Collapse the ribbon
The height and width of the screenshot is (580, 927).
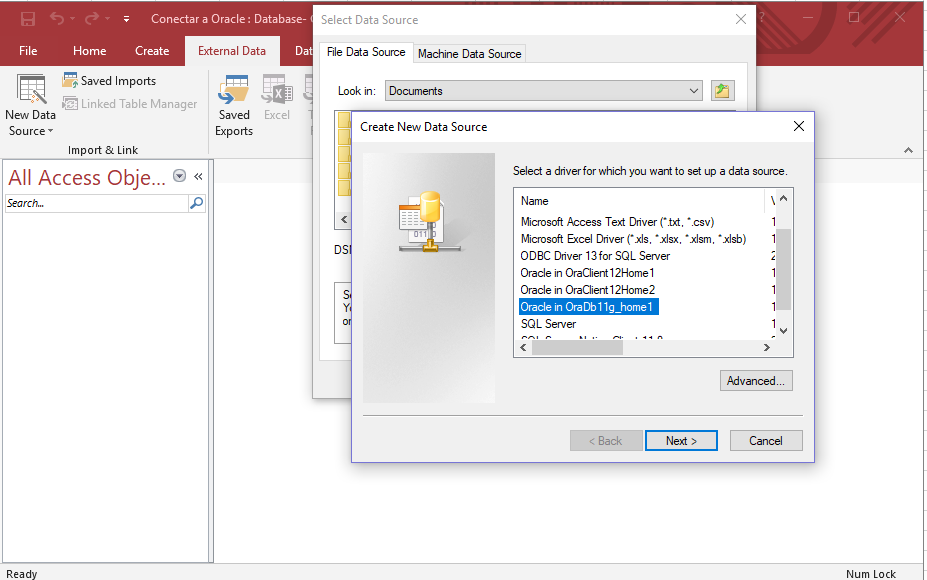(908, 151)
